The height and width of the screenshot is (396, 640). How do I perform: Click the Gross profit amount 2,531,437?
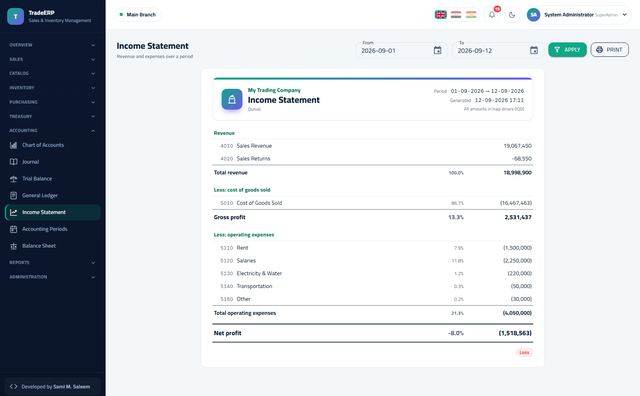(518, 217)
